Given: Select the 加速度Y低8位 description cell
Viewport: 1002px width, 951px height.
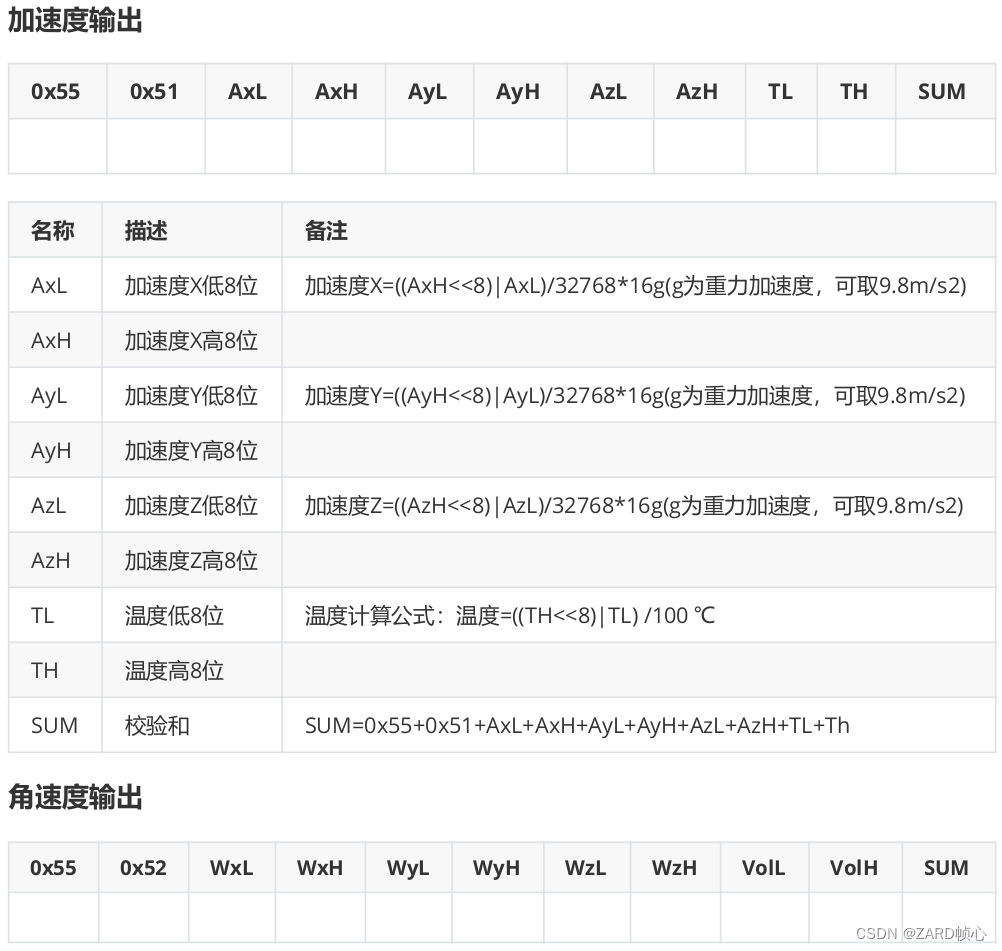Looking at the screenshot, I should (192, 395).
